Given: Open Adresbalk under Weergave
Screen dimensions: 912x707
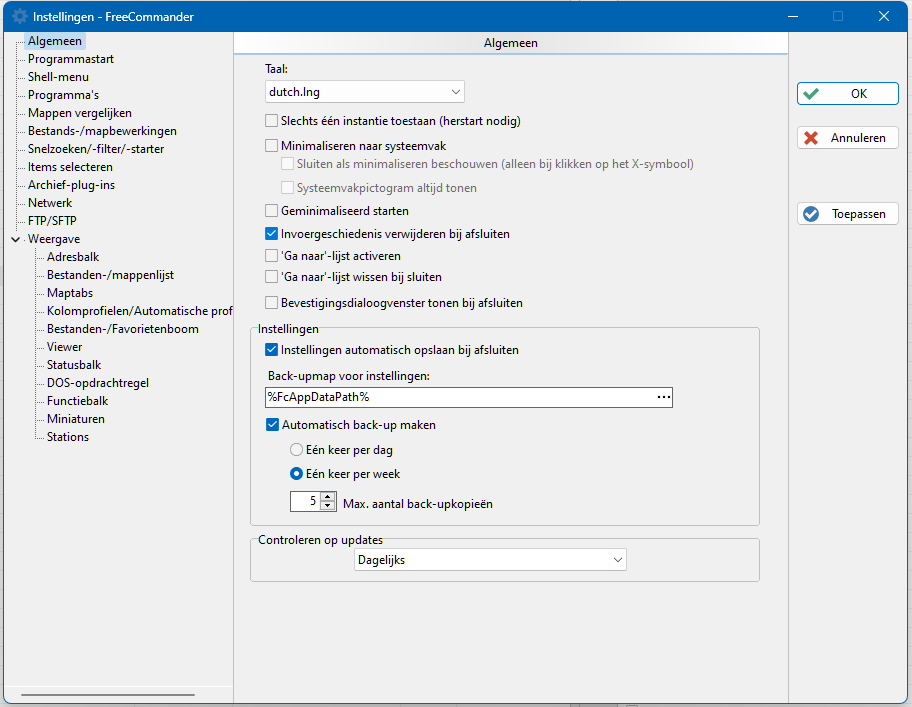Looking at the screenshot, I should tap(73, 257).
